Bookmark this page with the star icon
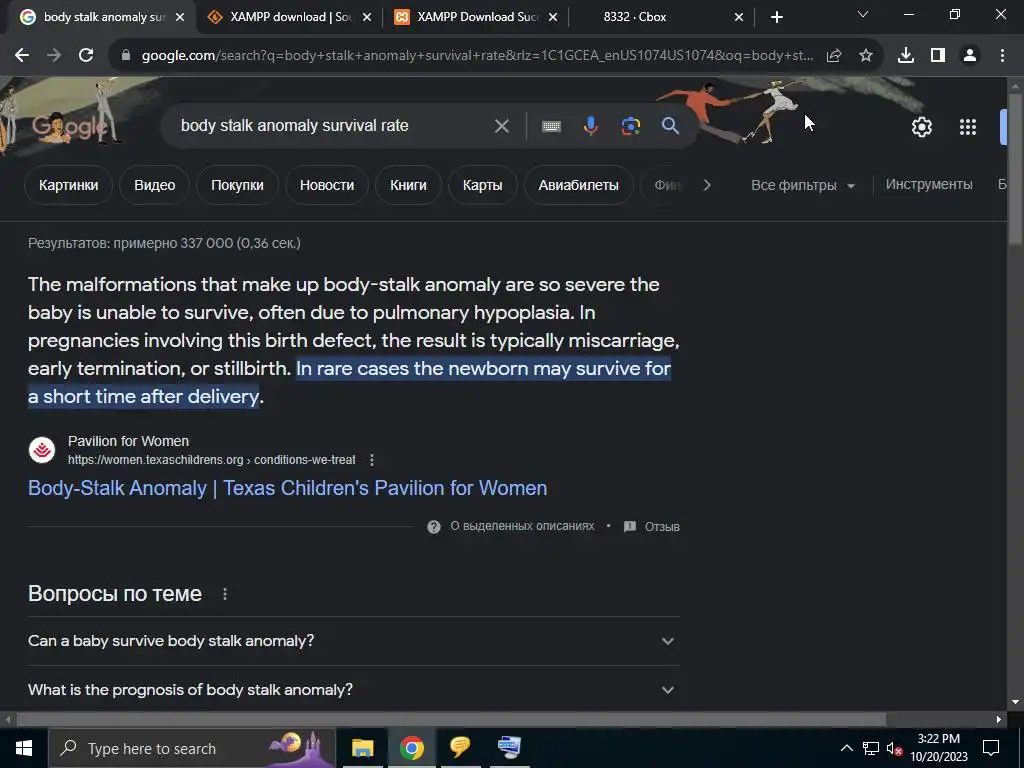1024x768 pixels. pos(865,56)
